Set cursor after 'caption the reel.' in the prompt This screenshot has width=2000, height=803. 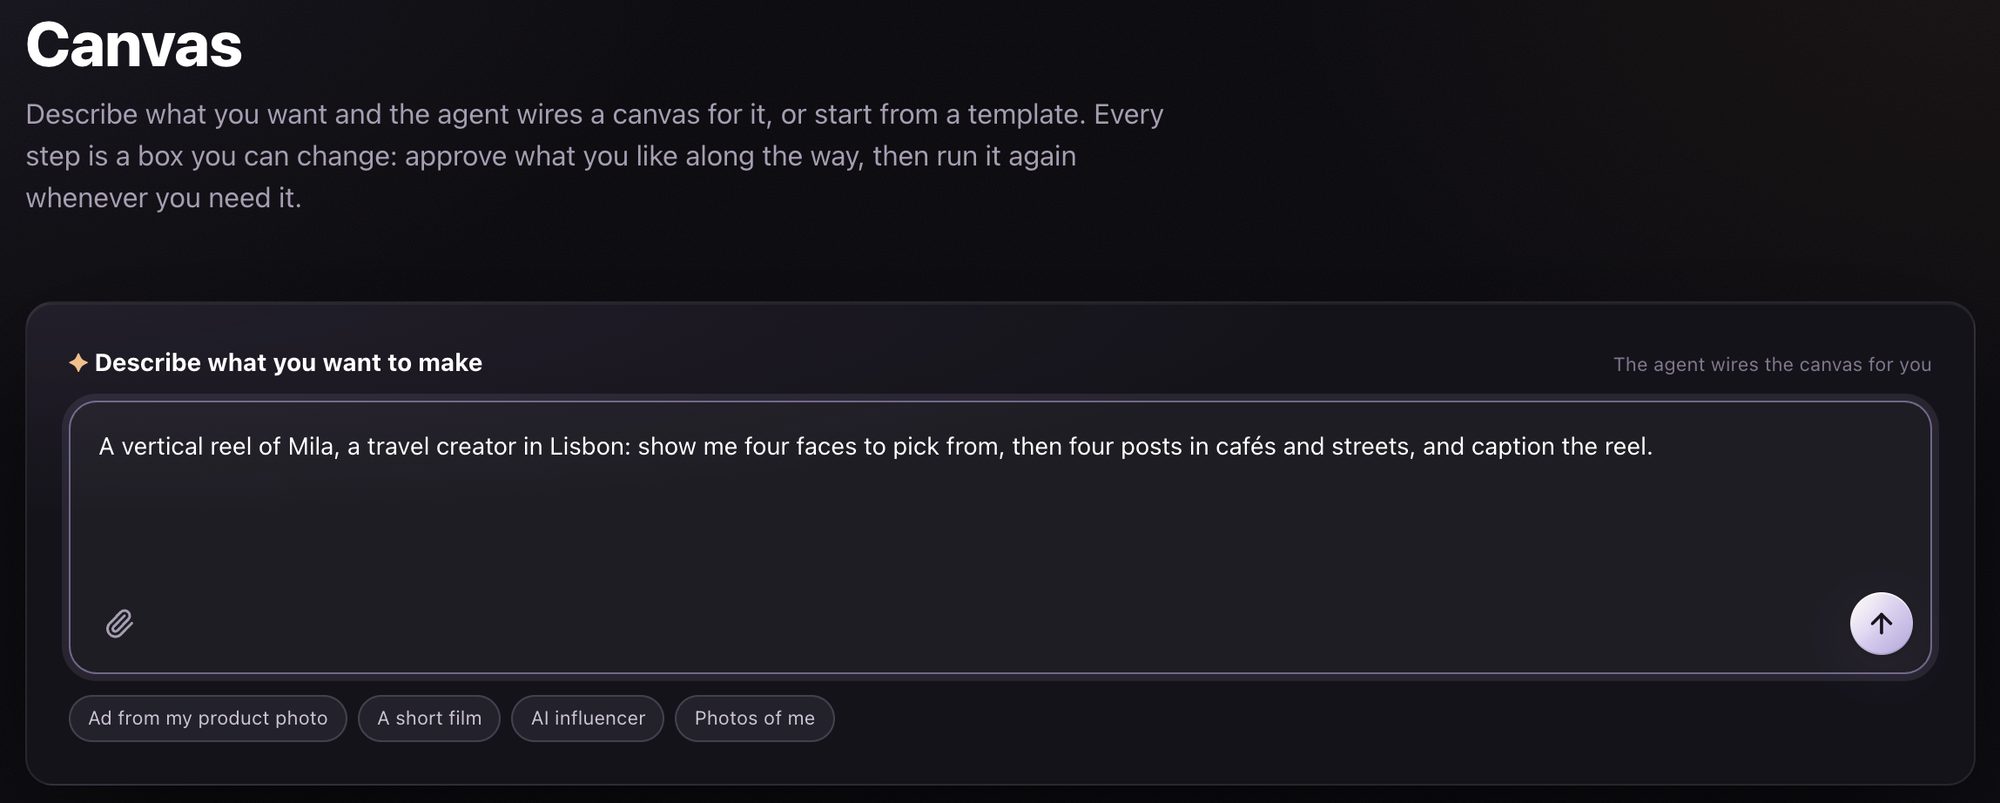[1654, 446]
